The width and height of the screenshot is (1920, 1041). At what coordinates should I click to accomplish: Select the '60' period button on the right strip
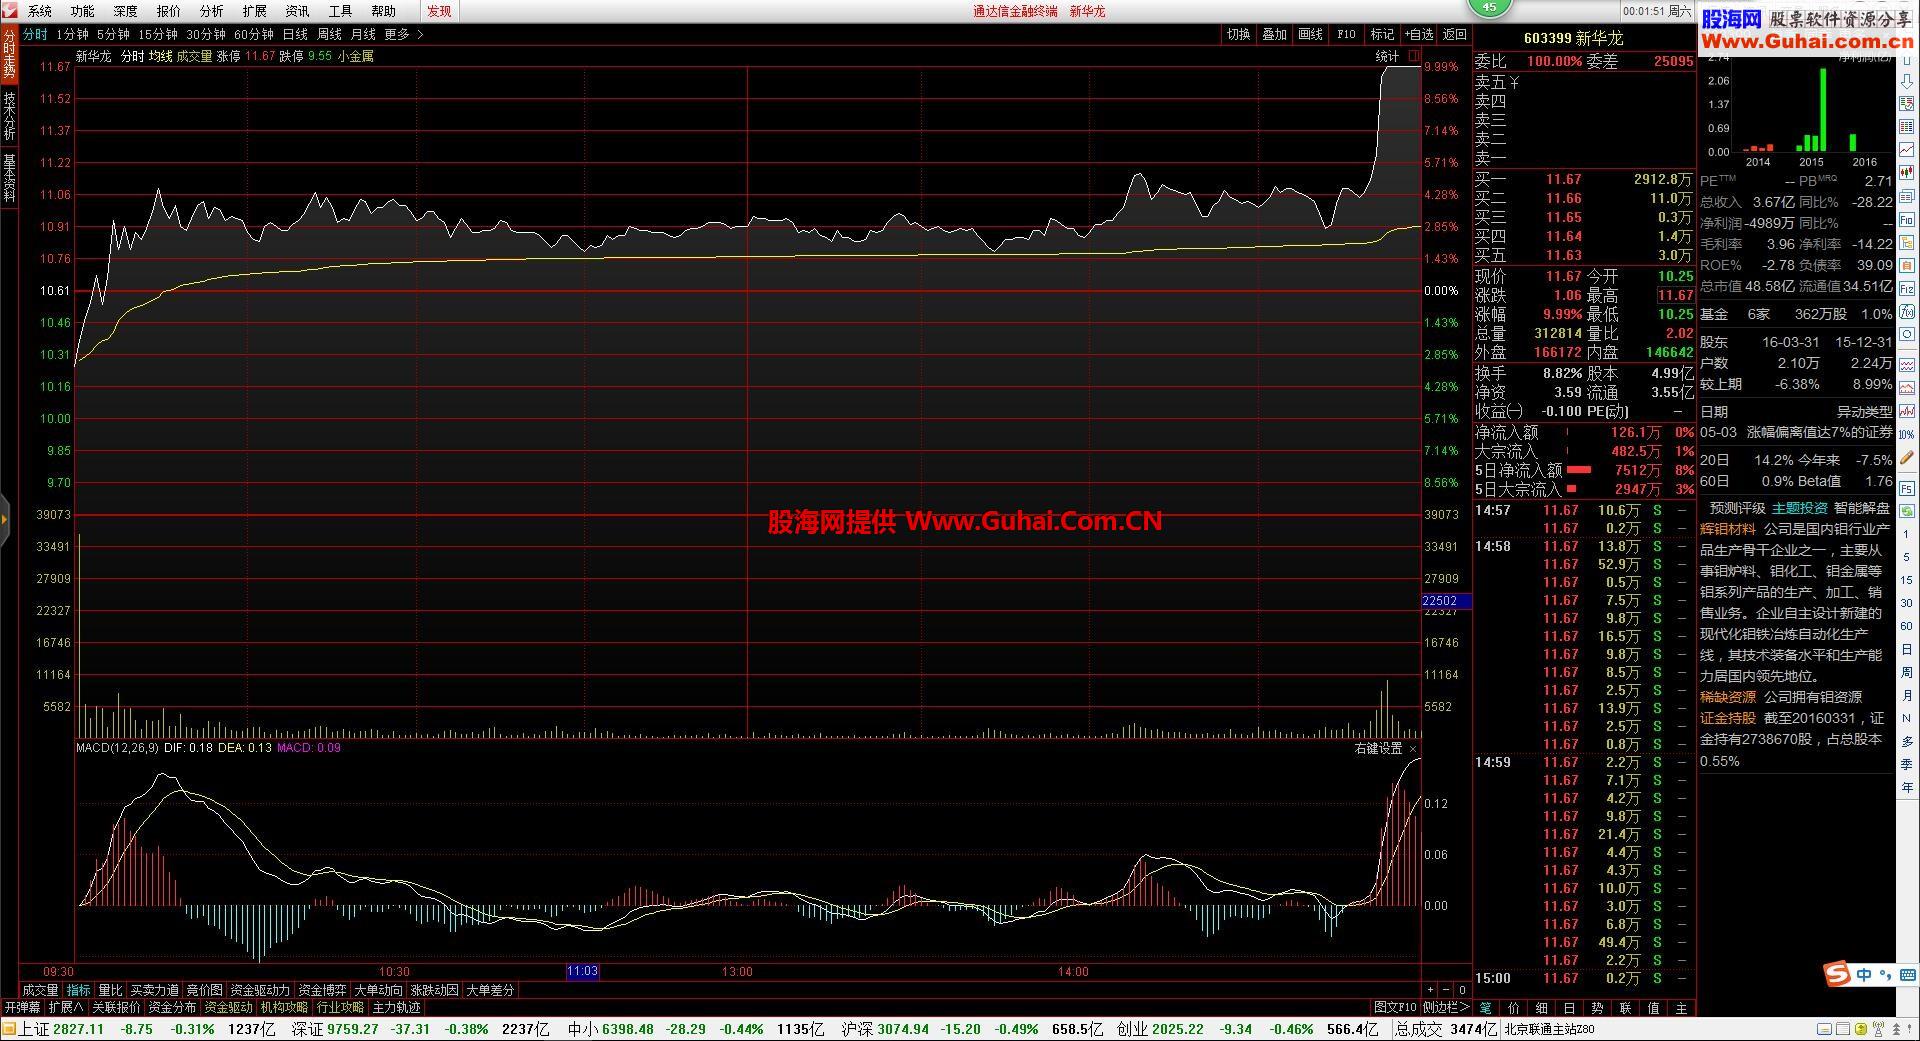click(x=1907, y=626)
